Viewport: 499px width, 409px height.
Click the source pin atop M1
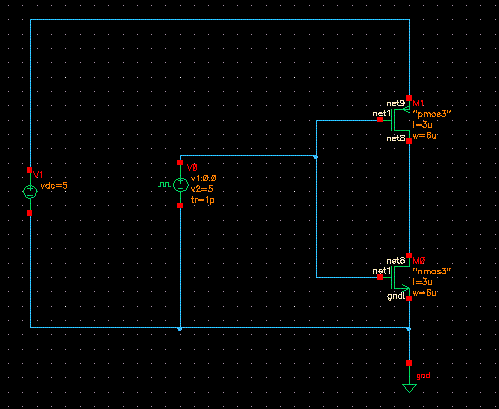pos(409,98)
